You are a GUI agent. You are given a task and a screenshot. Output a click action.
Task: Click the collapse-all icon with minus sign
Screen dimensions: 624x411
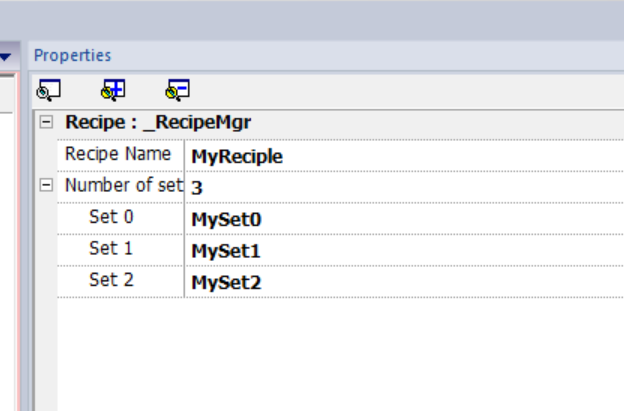pos(177,90)
